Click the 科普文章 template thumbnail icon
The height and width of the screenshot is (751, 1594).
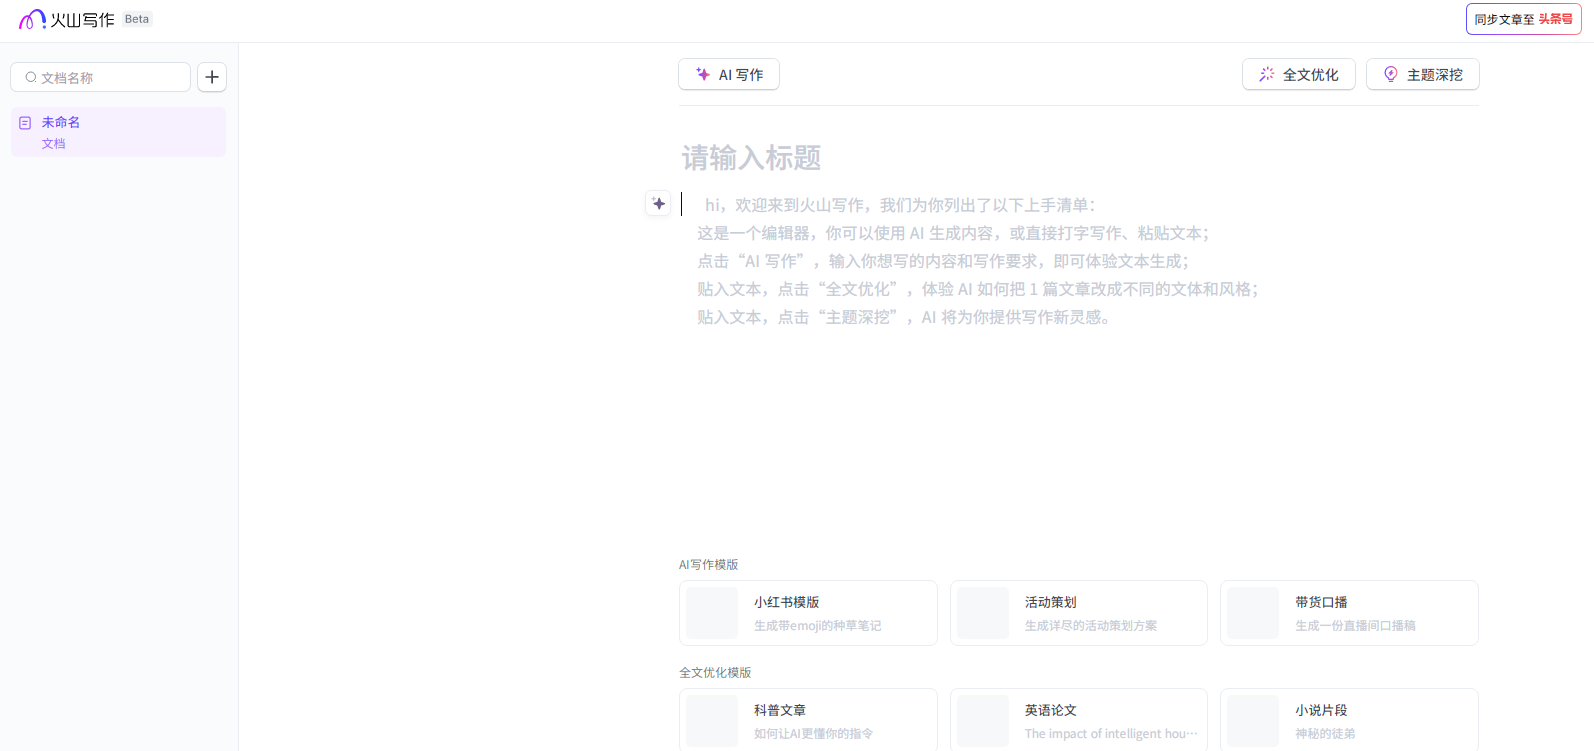pos(712,721)
